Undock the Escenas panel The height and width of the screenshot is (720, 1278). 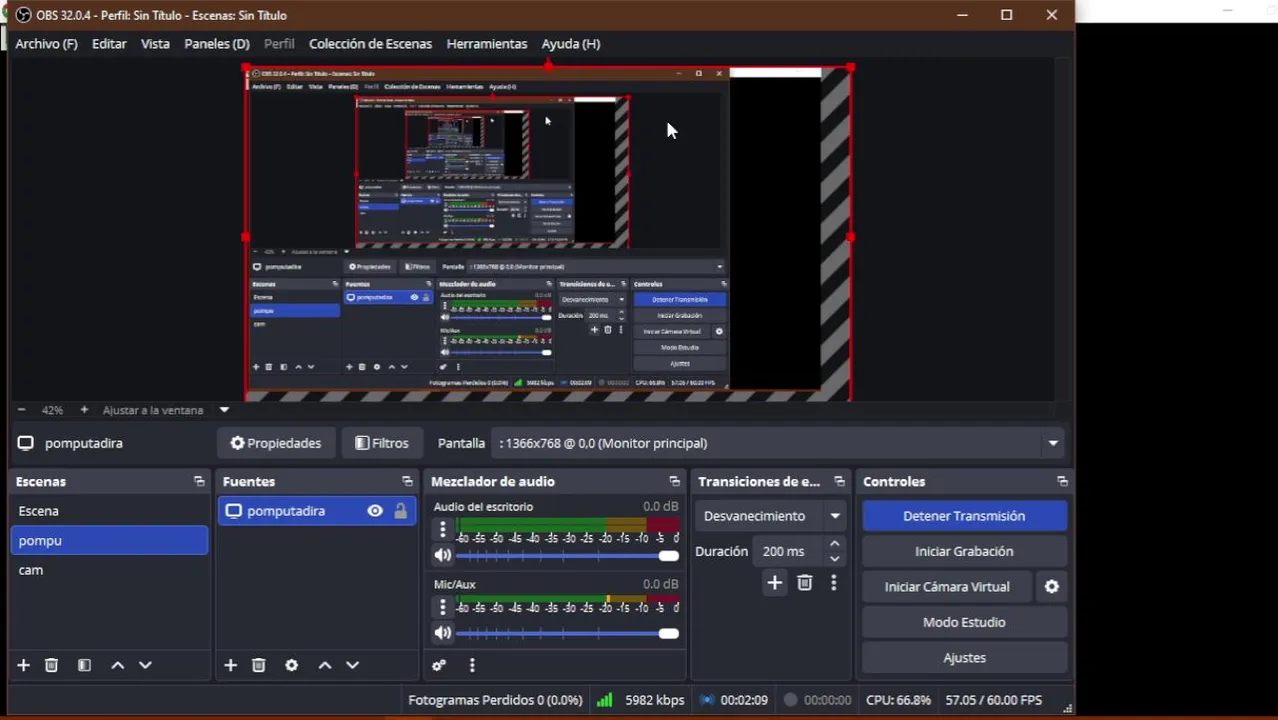(199, 481)
